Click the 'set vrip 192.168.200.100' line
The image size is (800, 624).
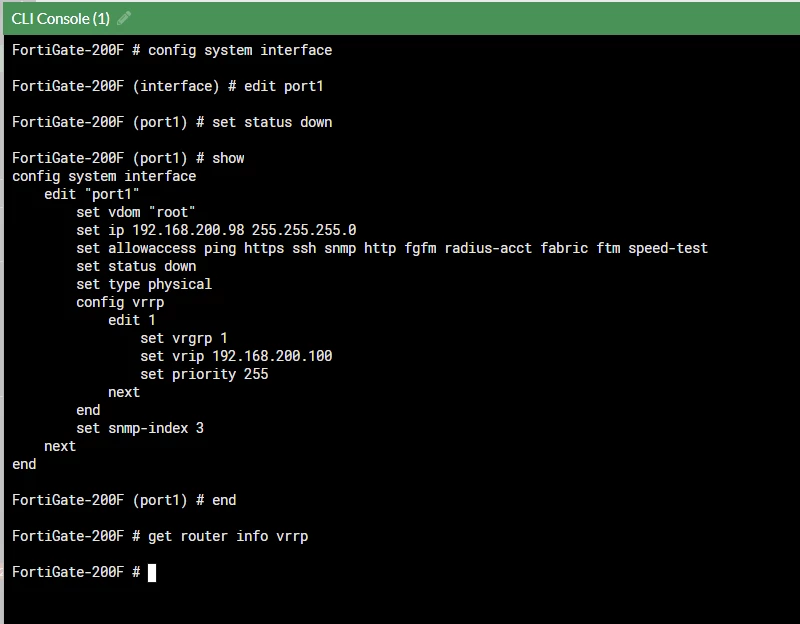[236, 356]
